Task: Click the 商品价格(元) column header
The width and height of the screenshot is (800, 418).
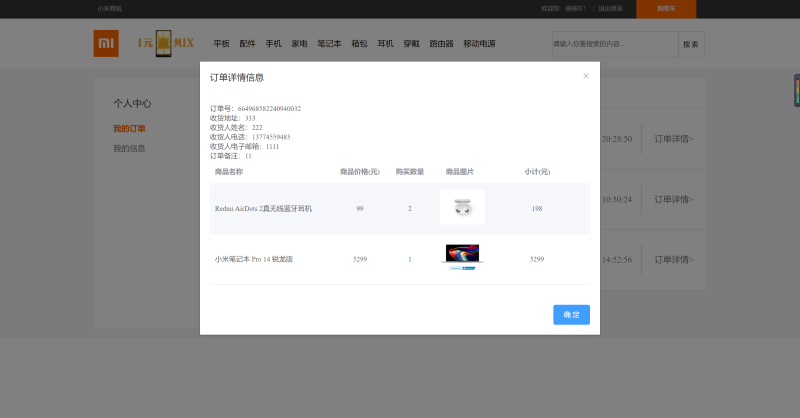Action: click(360, 172)
